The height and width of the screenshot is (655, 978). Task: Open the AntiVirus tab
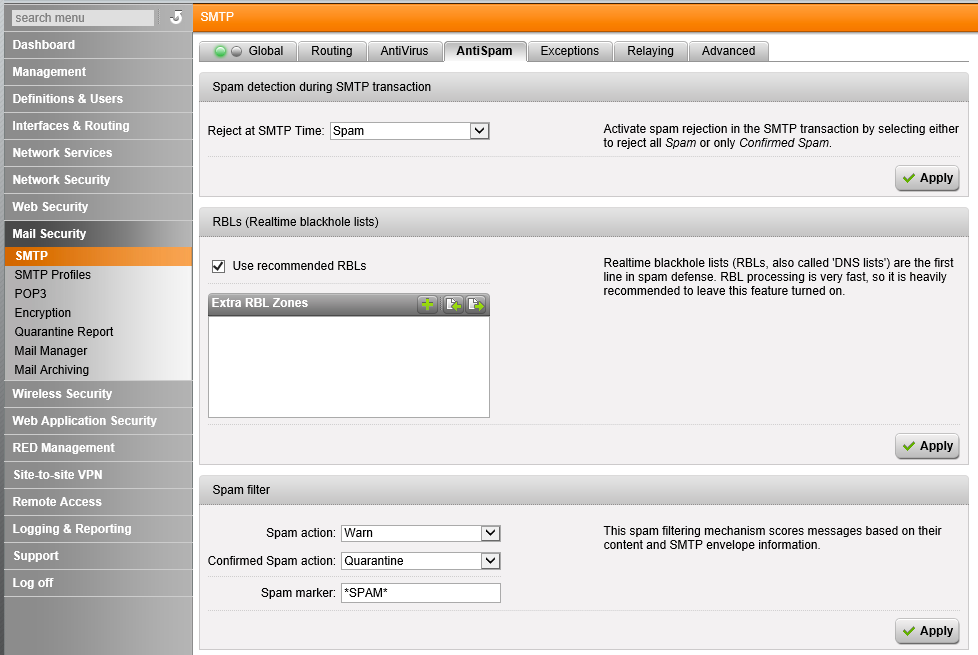point(404,51)
